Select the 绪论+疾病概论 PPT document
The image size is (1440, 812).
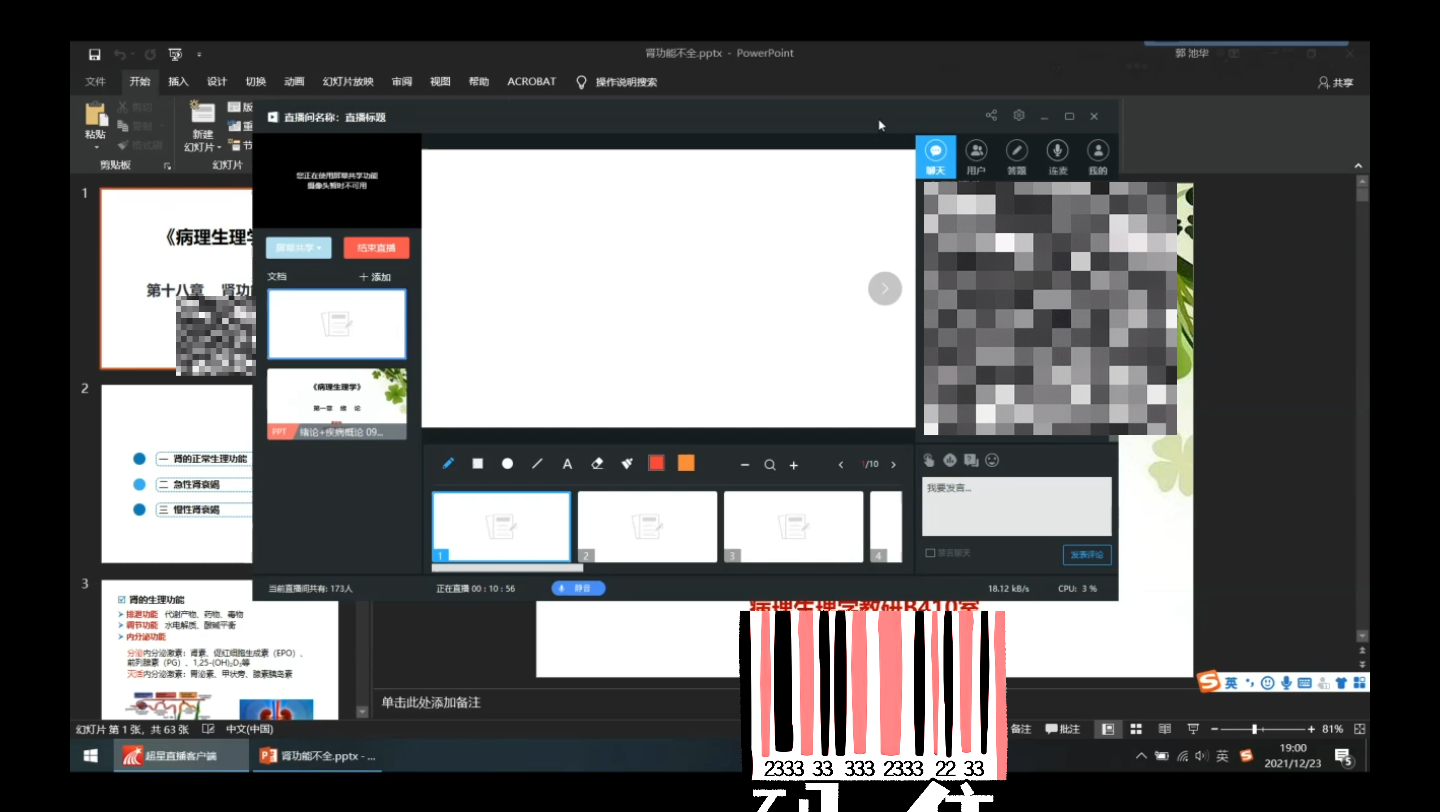point(337,404)
